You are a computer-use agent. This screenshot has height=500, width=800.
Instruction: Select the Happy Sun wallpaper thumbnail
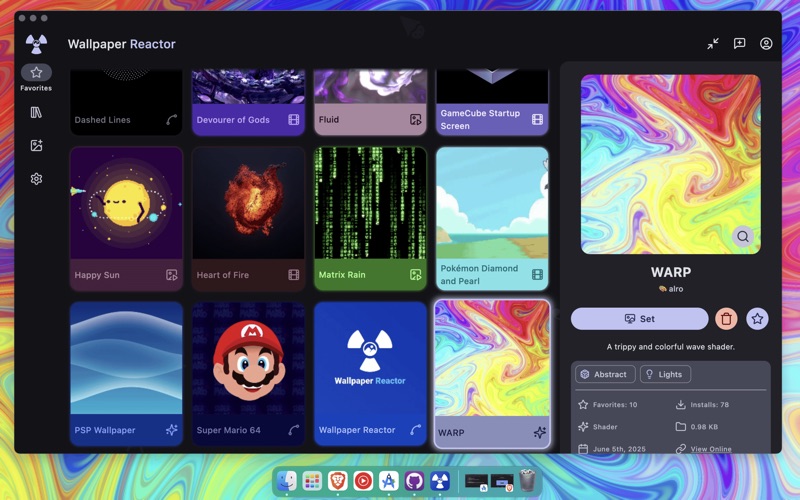click(x=126, y=203)
